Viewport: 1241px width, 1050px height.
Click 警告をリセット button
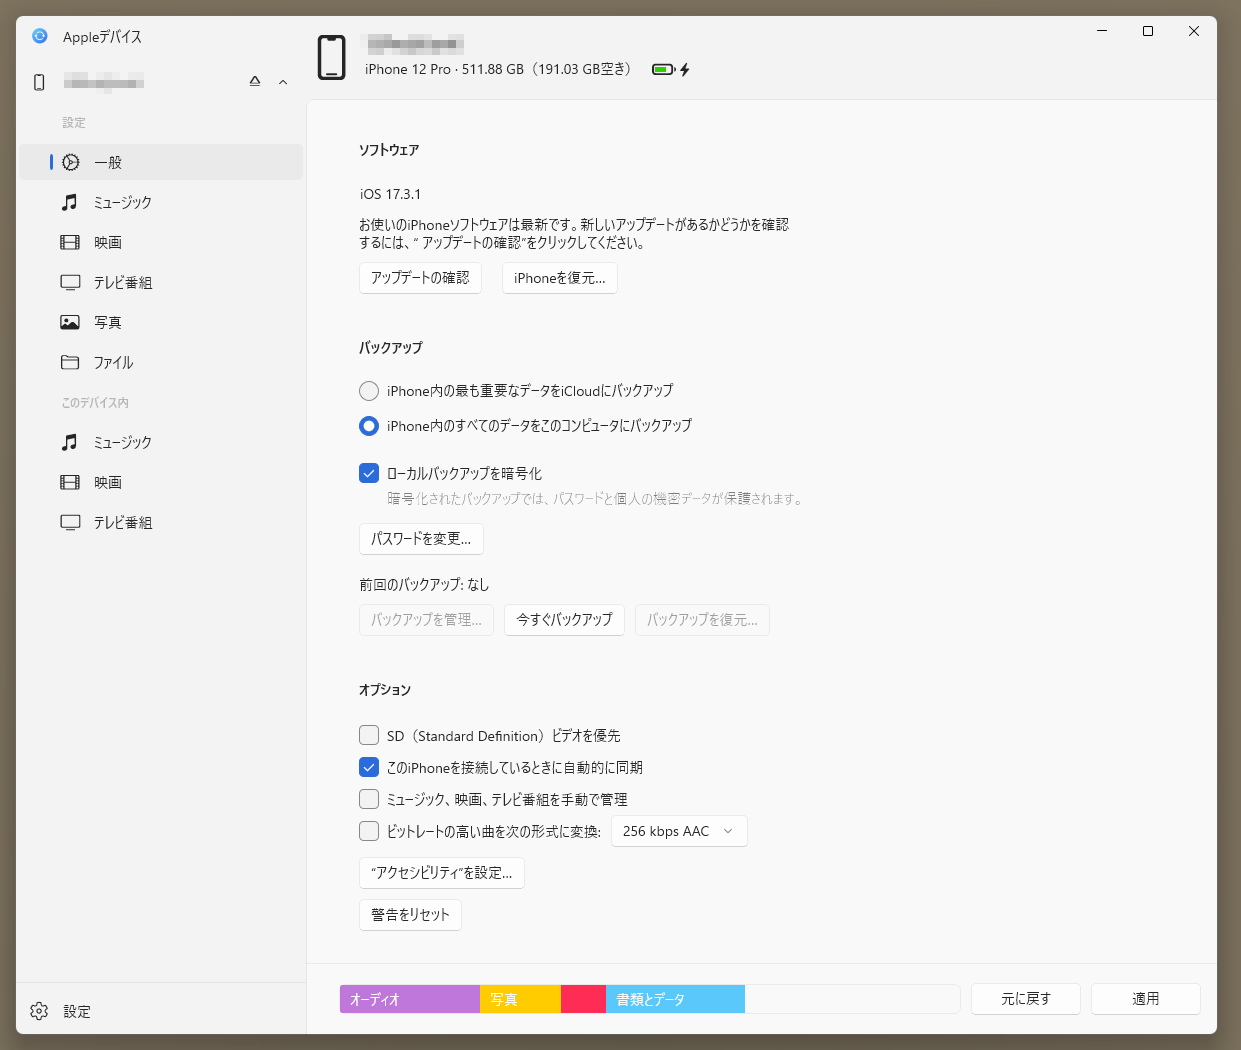pyautogui.click(x=410, y=915)
